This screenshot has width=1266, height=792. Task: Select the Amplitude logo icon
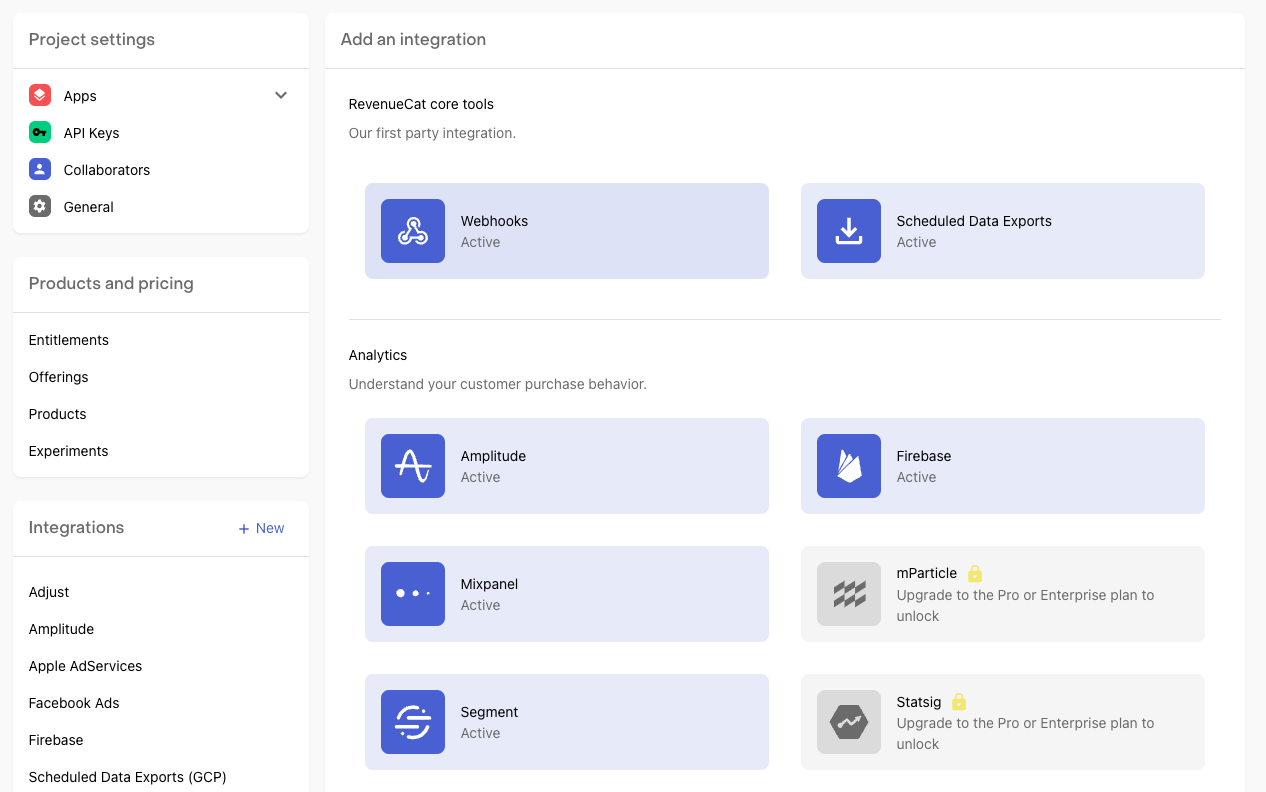tap(413, 466)
